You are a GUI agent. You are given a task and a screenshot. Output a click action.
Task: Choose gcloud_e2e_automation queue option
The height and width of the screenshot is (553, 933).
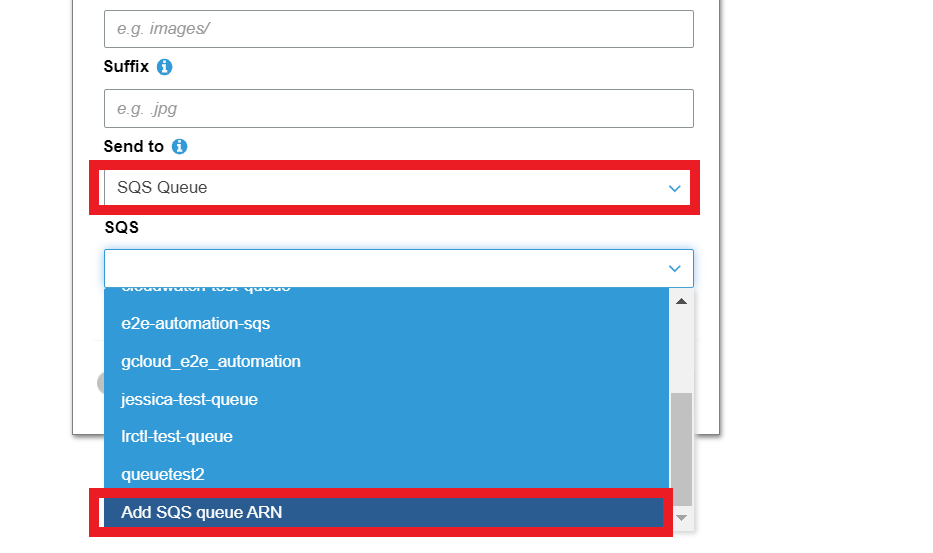[210, 361]
